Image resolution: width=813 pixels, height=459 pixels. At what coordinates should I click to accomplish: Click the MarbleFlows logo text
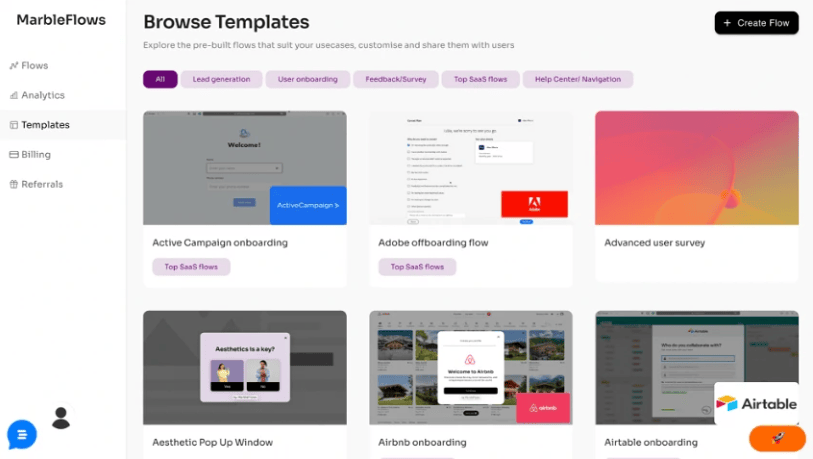click(x=61, y=20)
